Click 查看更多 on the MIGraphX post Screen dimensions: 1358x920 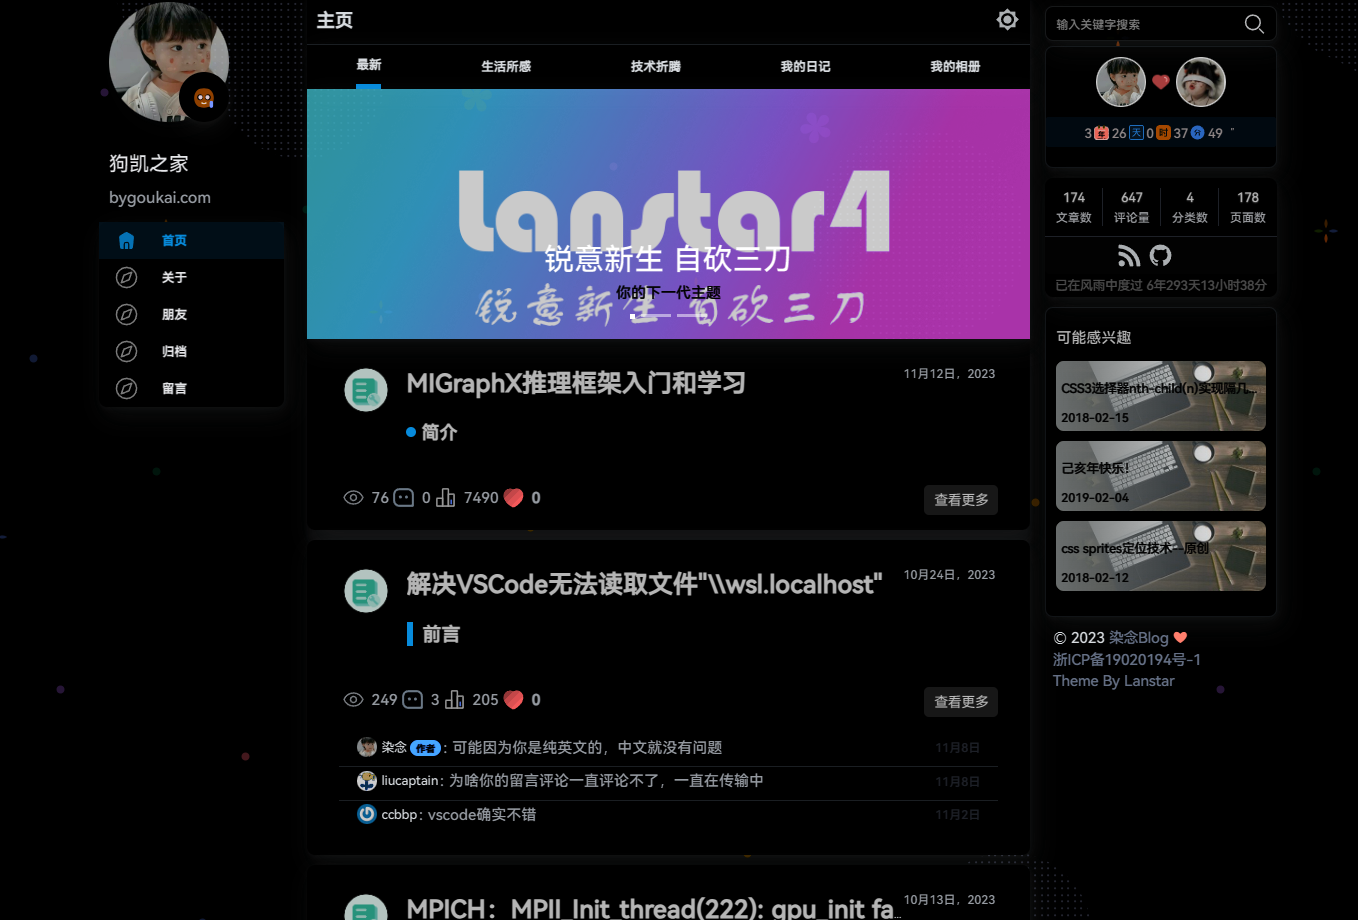[x=960, y=500]
